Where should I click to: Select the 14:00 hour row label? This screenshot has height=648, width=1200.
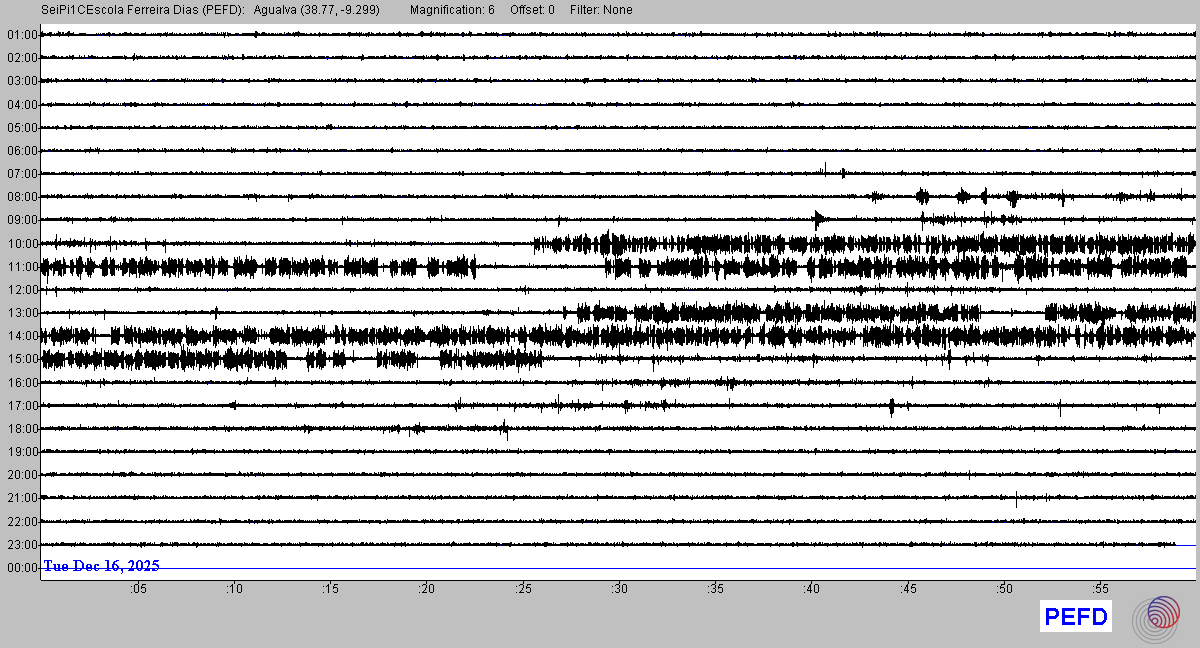22,336
